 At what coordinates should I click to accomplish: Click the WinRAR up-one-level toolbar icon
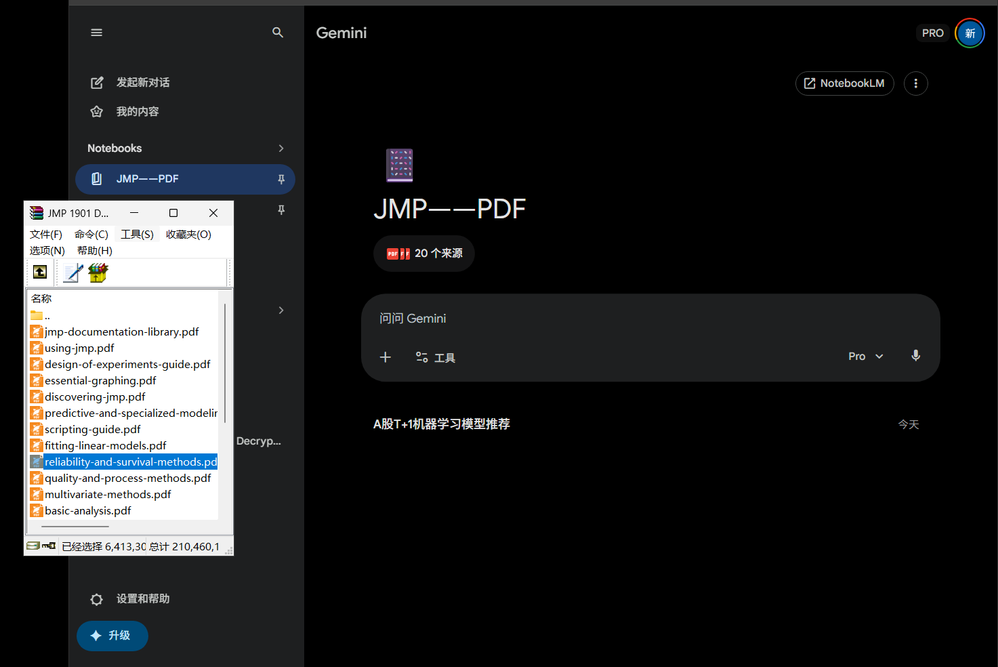[x=39, y=272]
